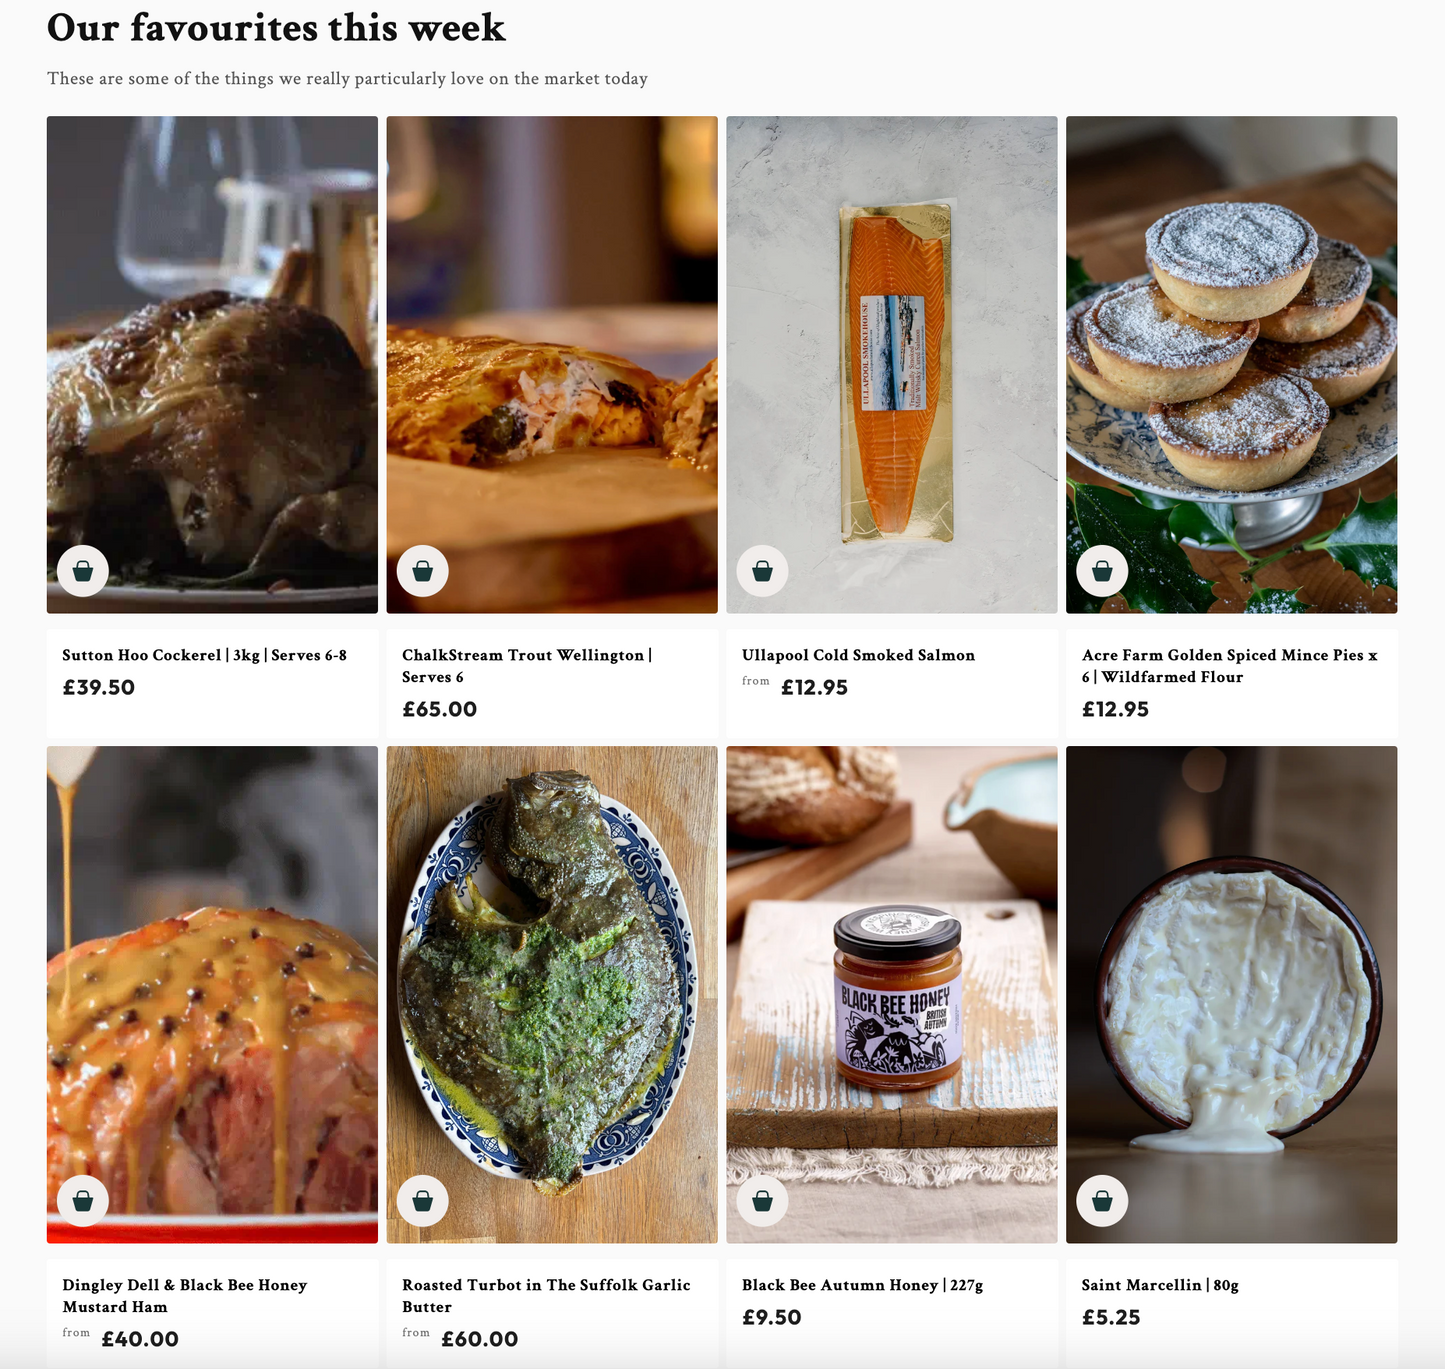Add Sutton Hoo Cockerel to basket
The height and width of the screenshot is (1369, 1445).
coord(83,571)
